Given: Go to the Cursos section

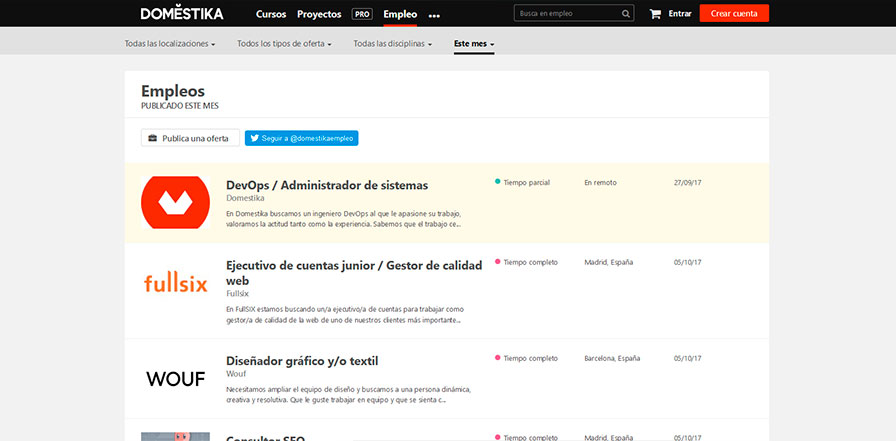Looking at the screenshot, I should (x=271, y=14).
